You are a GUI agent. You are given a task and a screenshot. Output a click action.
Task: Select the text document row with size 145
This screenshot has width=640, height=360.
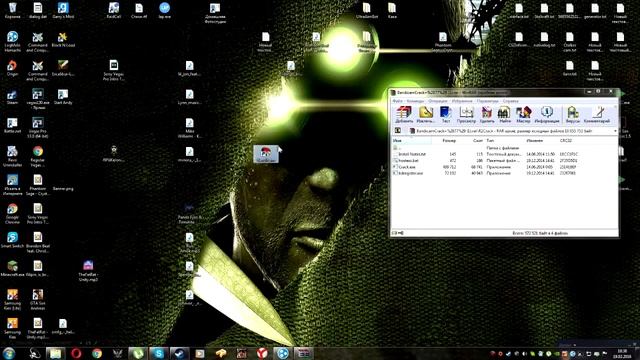tap(504, 154)
